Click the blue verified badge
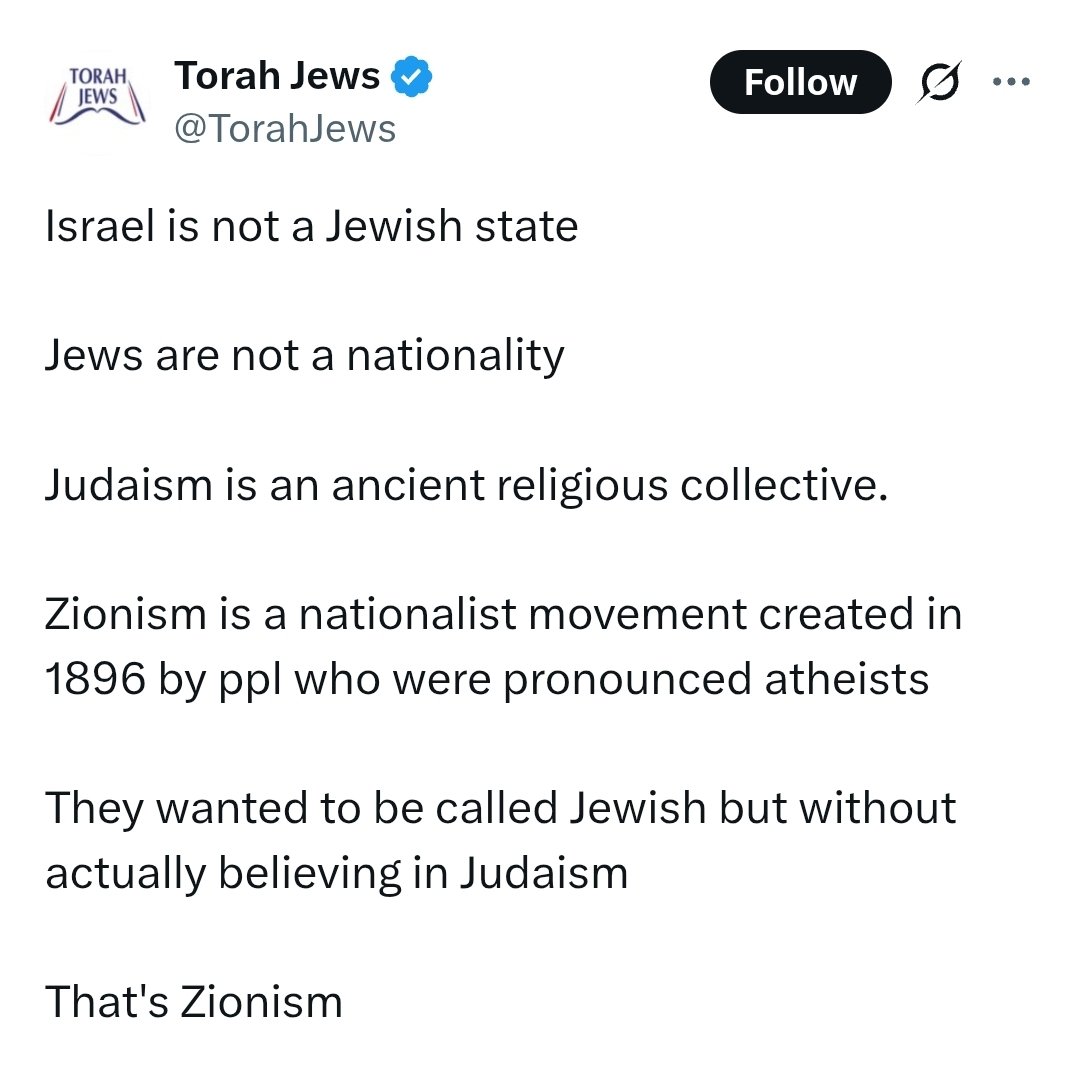The width and height of the screenshot is (1079, 1071). point(411,77)
